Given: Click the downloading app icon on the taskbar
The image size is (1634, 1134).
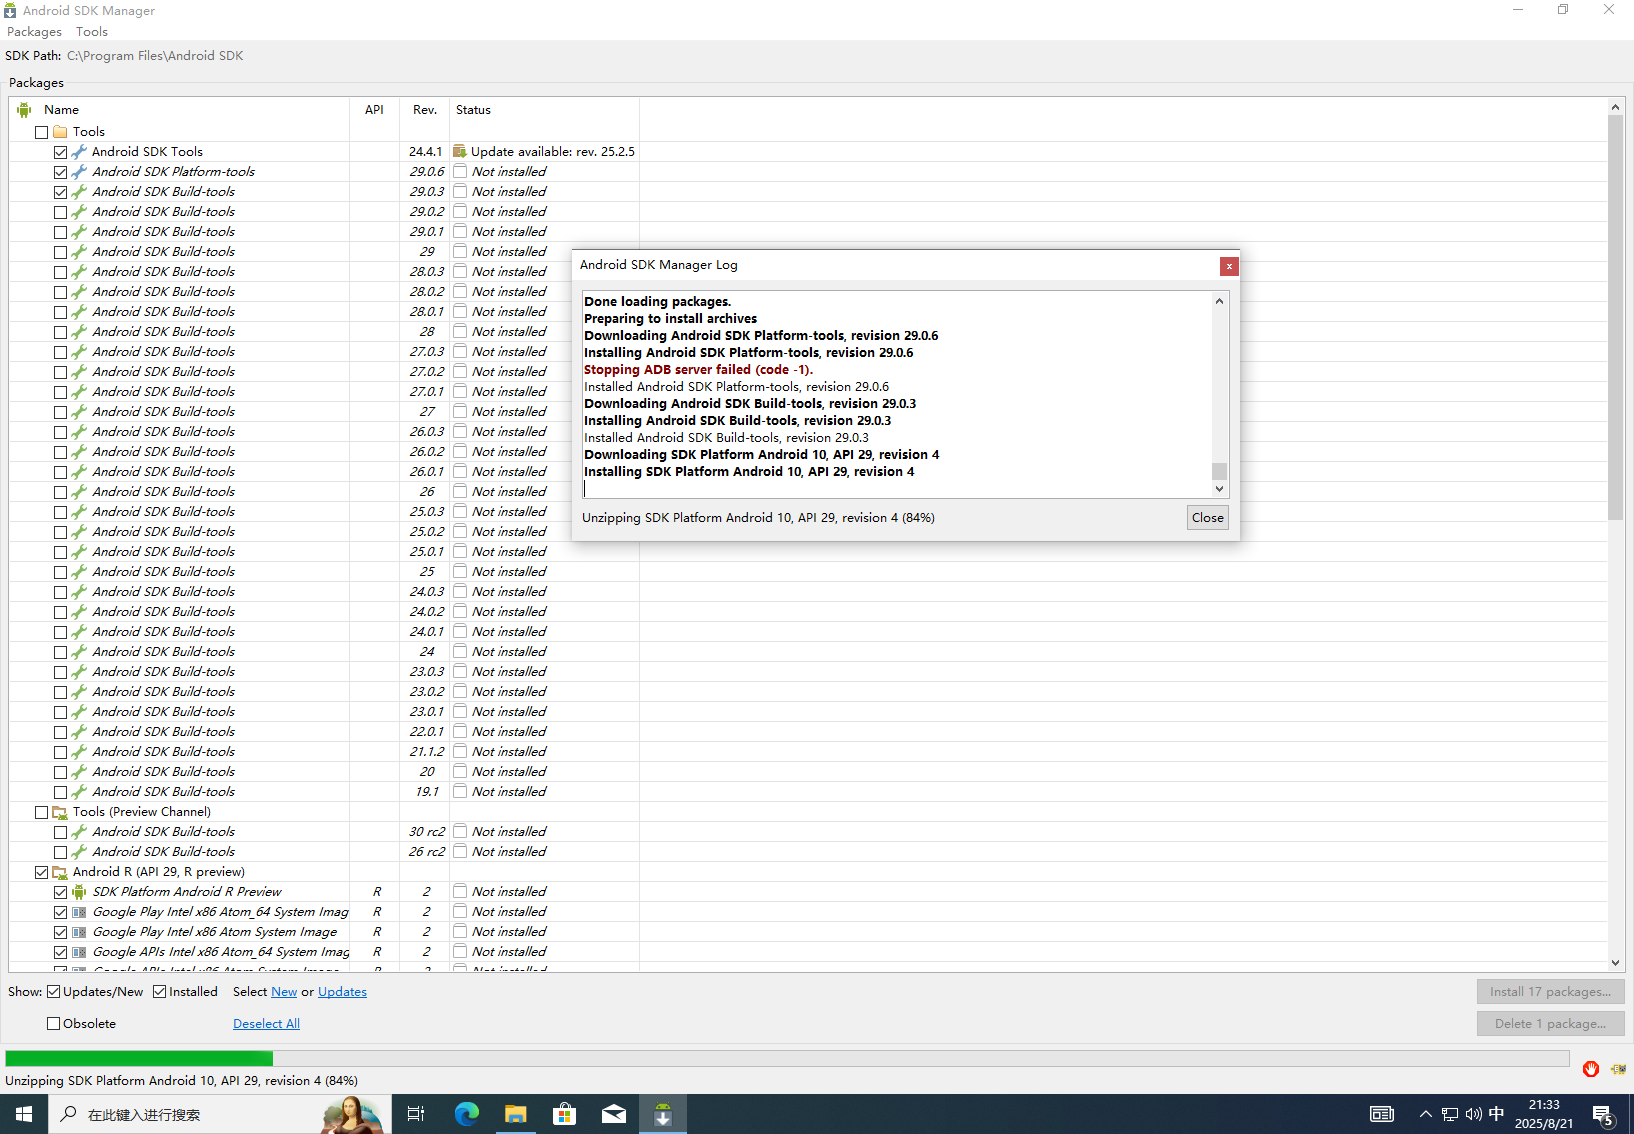Looking at the screenshot, I should [662, 1113].
